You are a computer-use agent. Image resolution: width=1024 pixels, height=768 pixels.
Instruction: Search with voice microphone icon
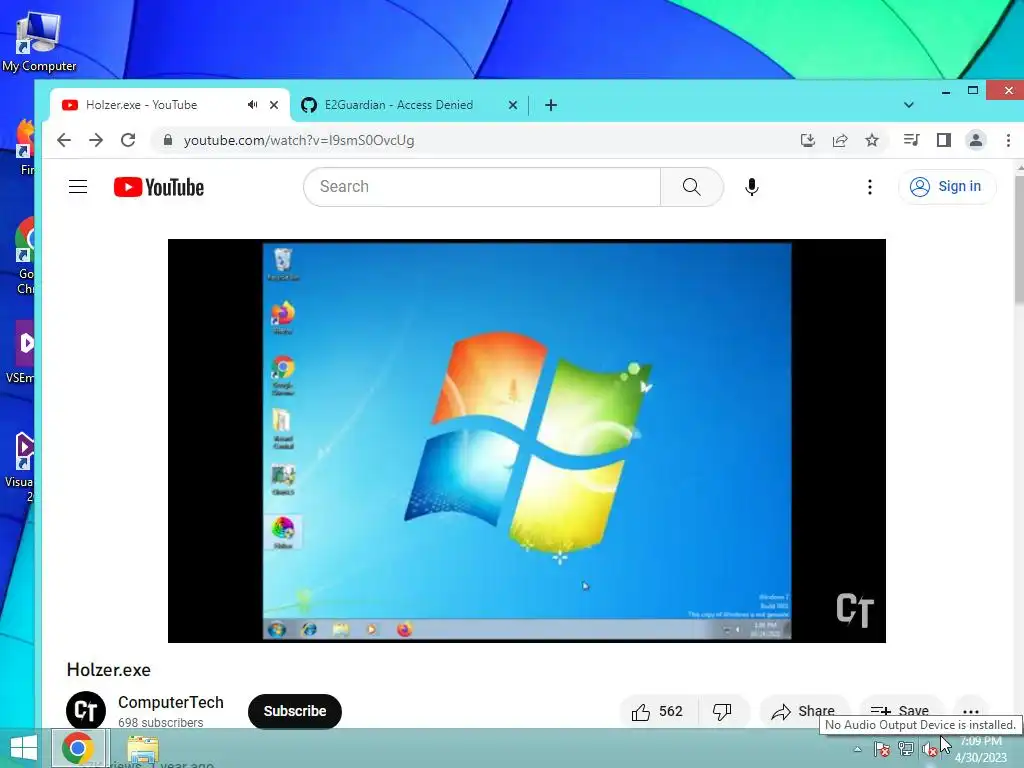(752, 187)
